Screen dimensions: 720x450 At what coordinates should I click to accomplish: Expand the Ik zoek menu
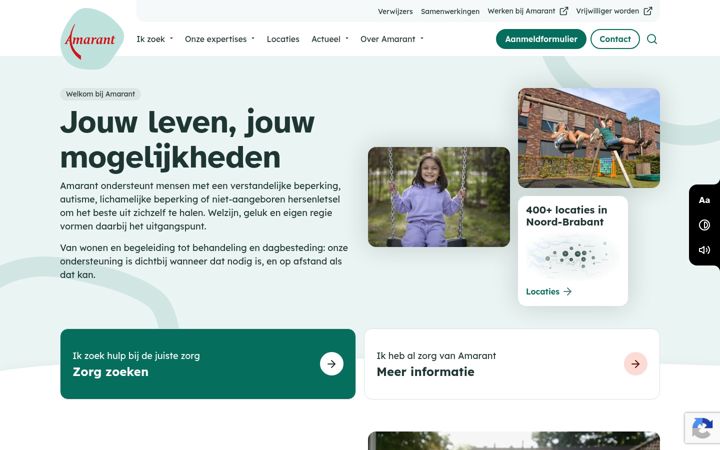(x=155, y=39)
